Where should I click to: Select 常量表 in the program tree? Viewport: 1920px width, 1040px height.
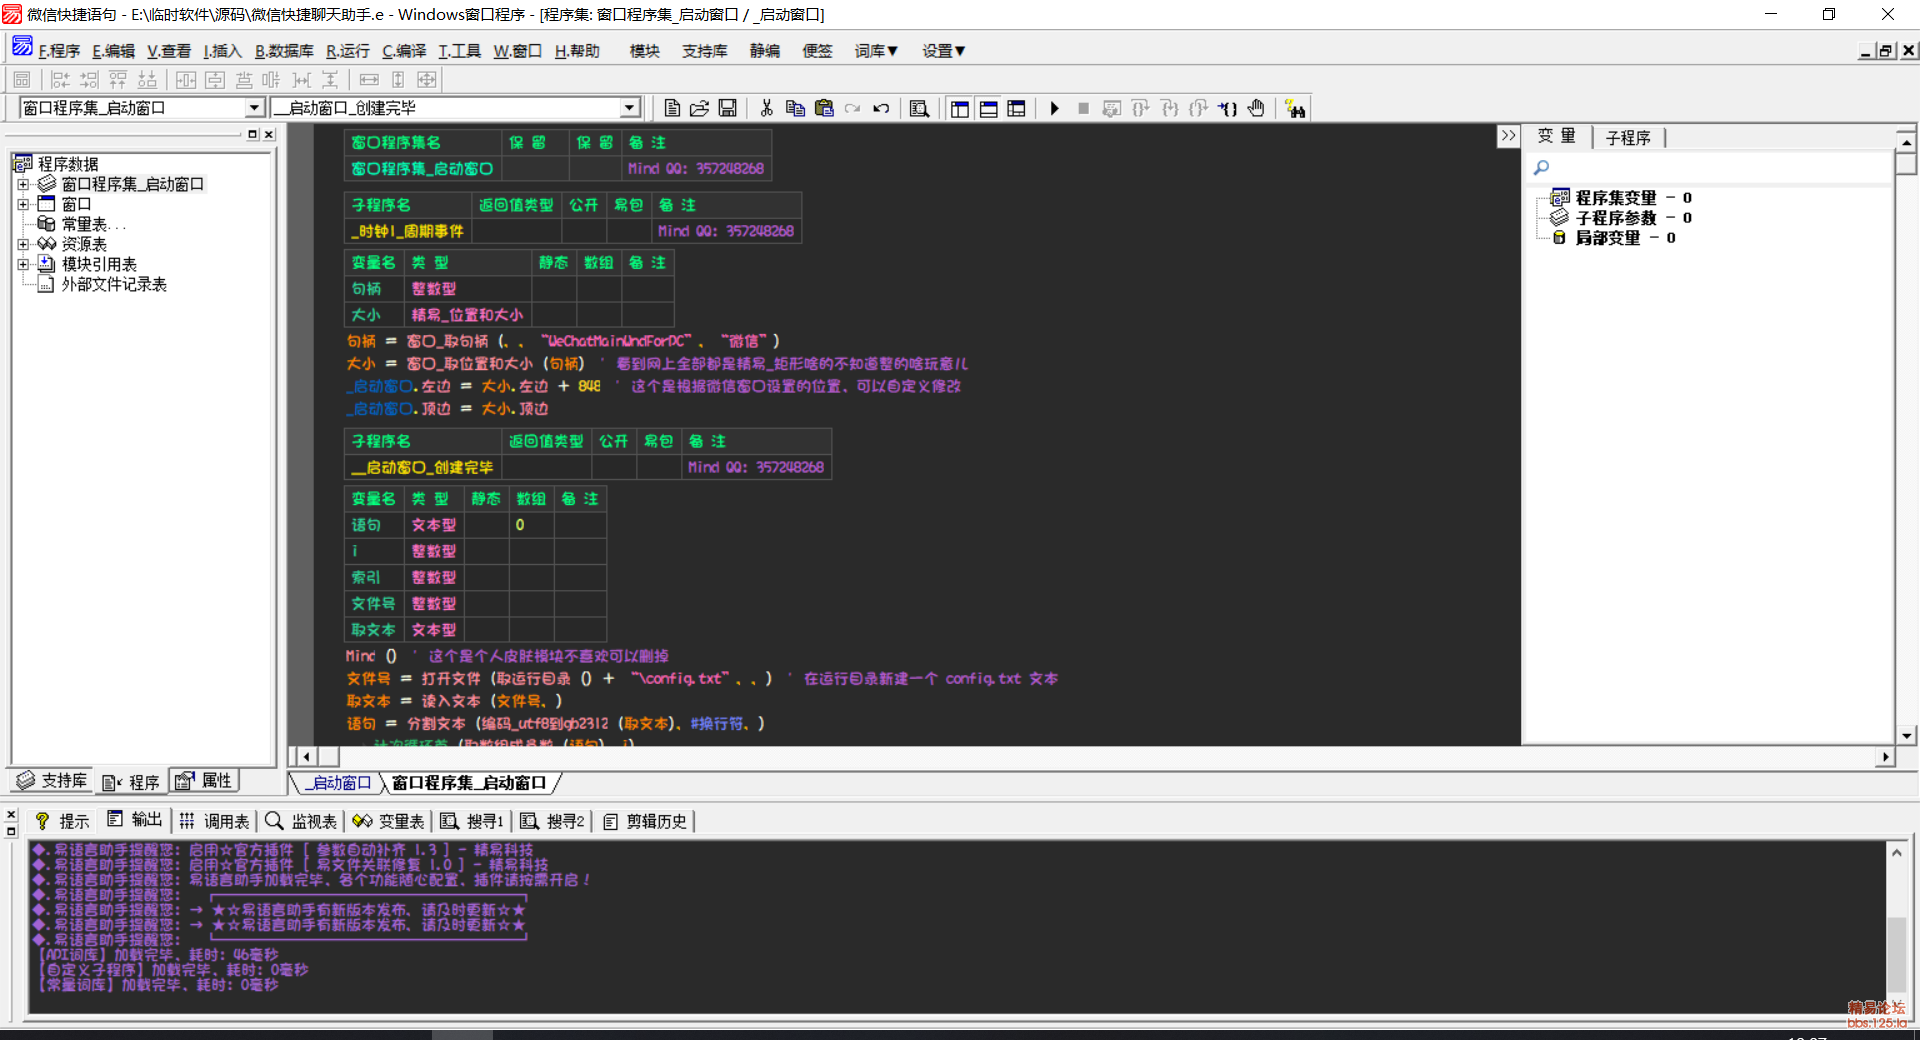click(84, 224)
